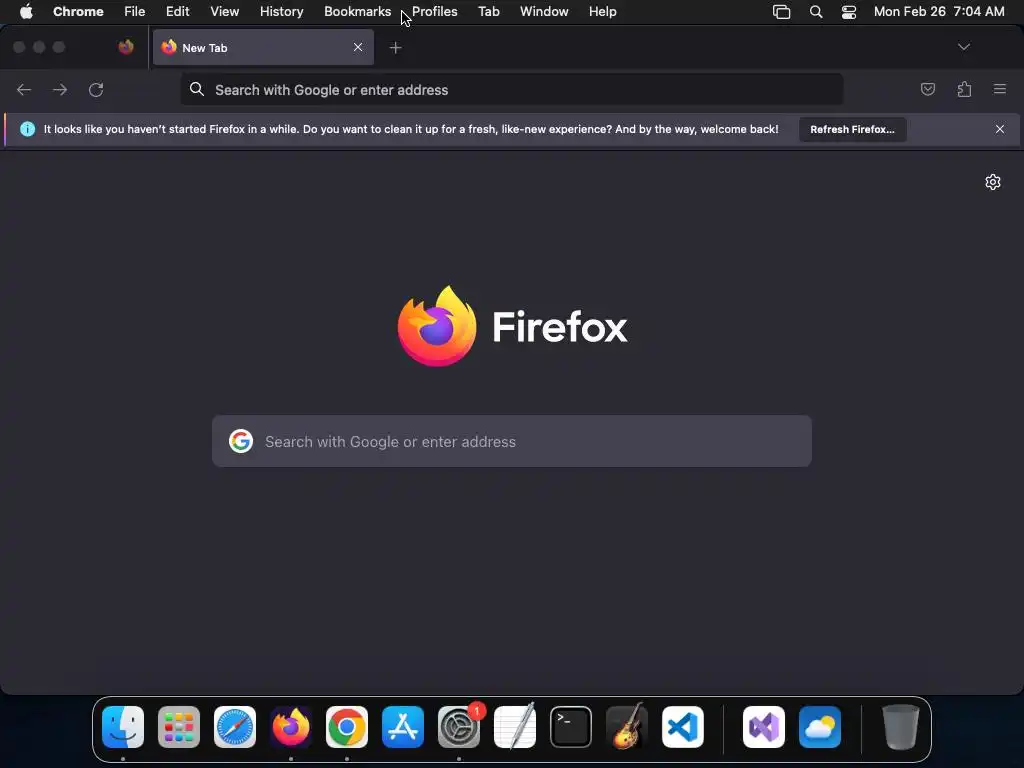Click the Refresh Firefox… button
The image size is (1024, 768).
[x=852, y=129]
